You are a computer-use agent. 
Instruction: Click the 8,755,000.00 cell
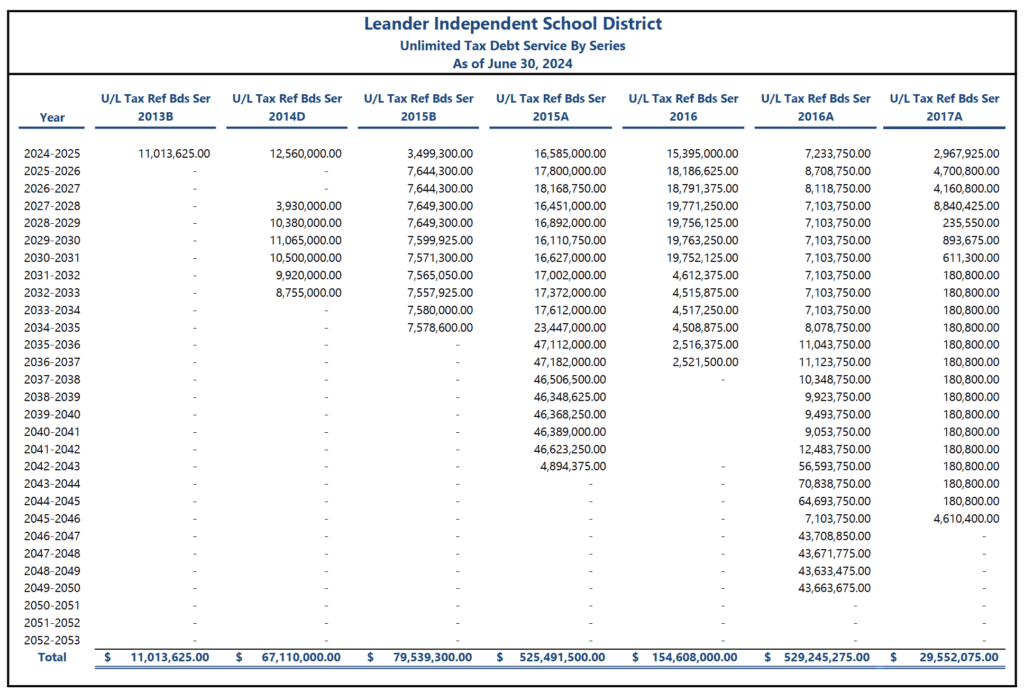click(x=309, y=293)
